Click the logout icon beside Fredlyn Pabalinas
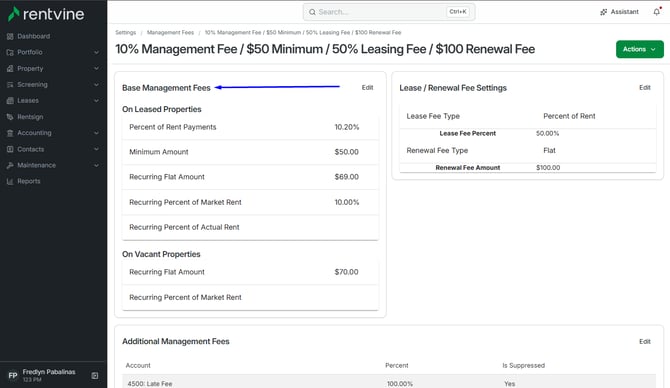 [95, 375]
